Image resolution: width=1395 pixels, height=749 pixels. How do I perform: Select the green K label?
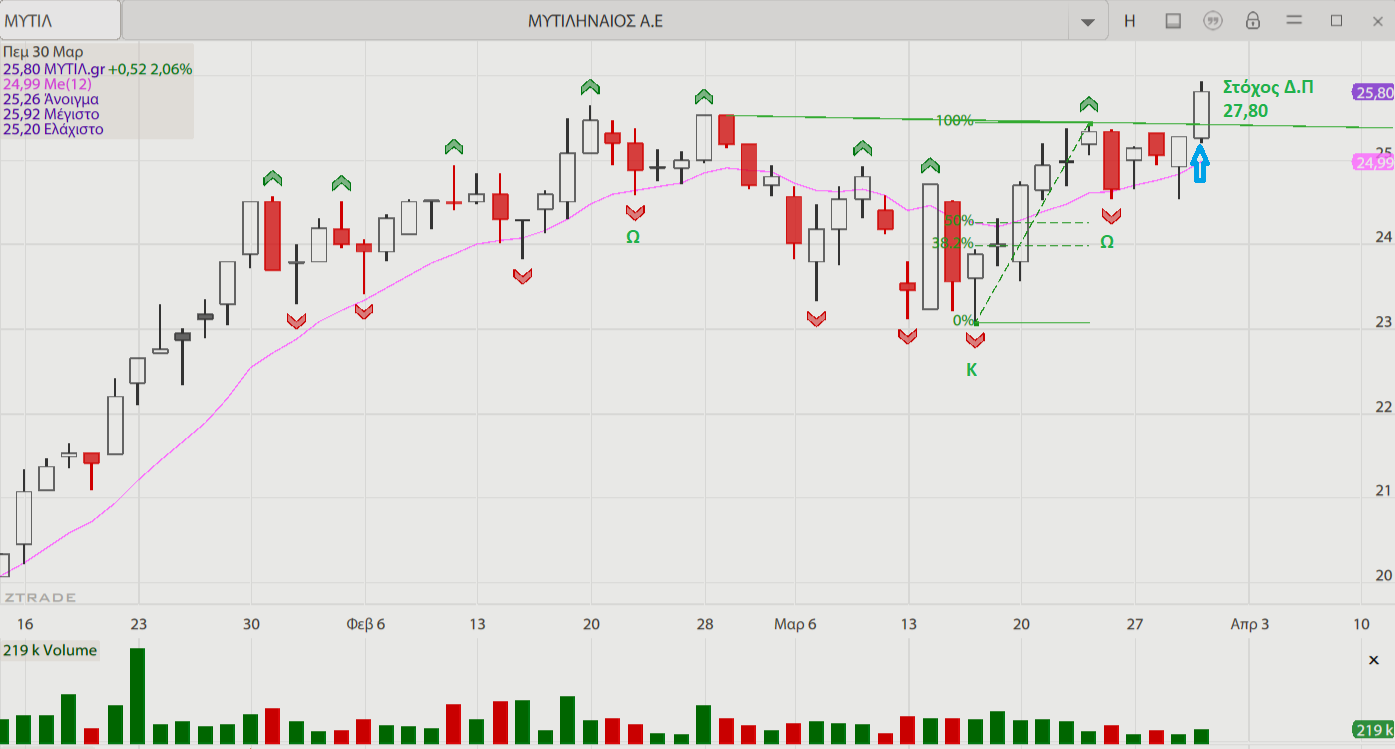[971, 370]
